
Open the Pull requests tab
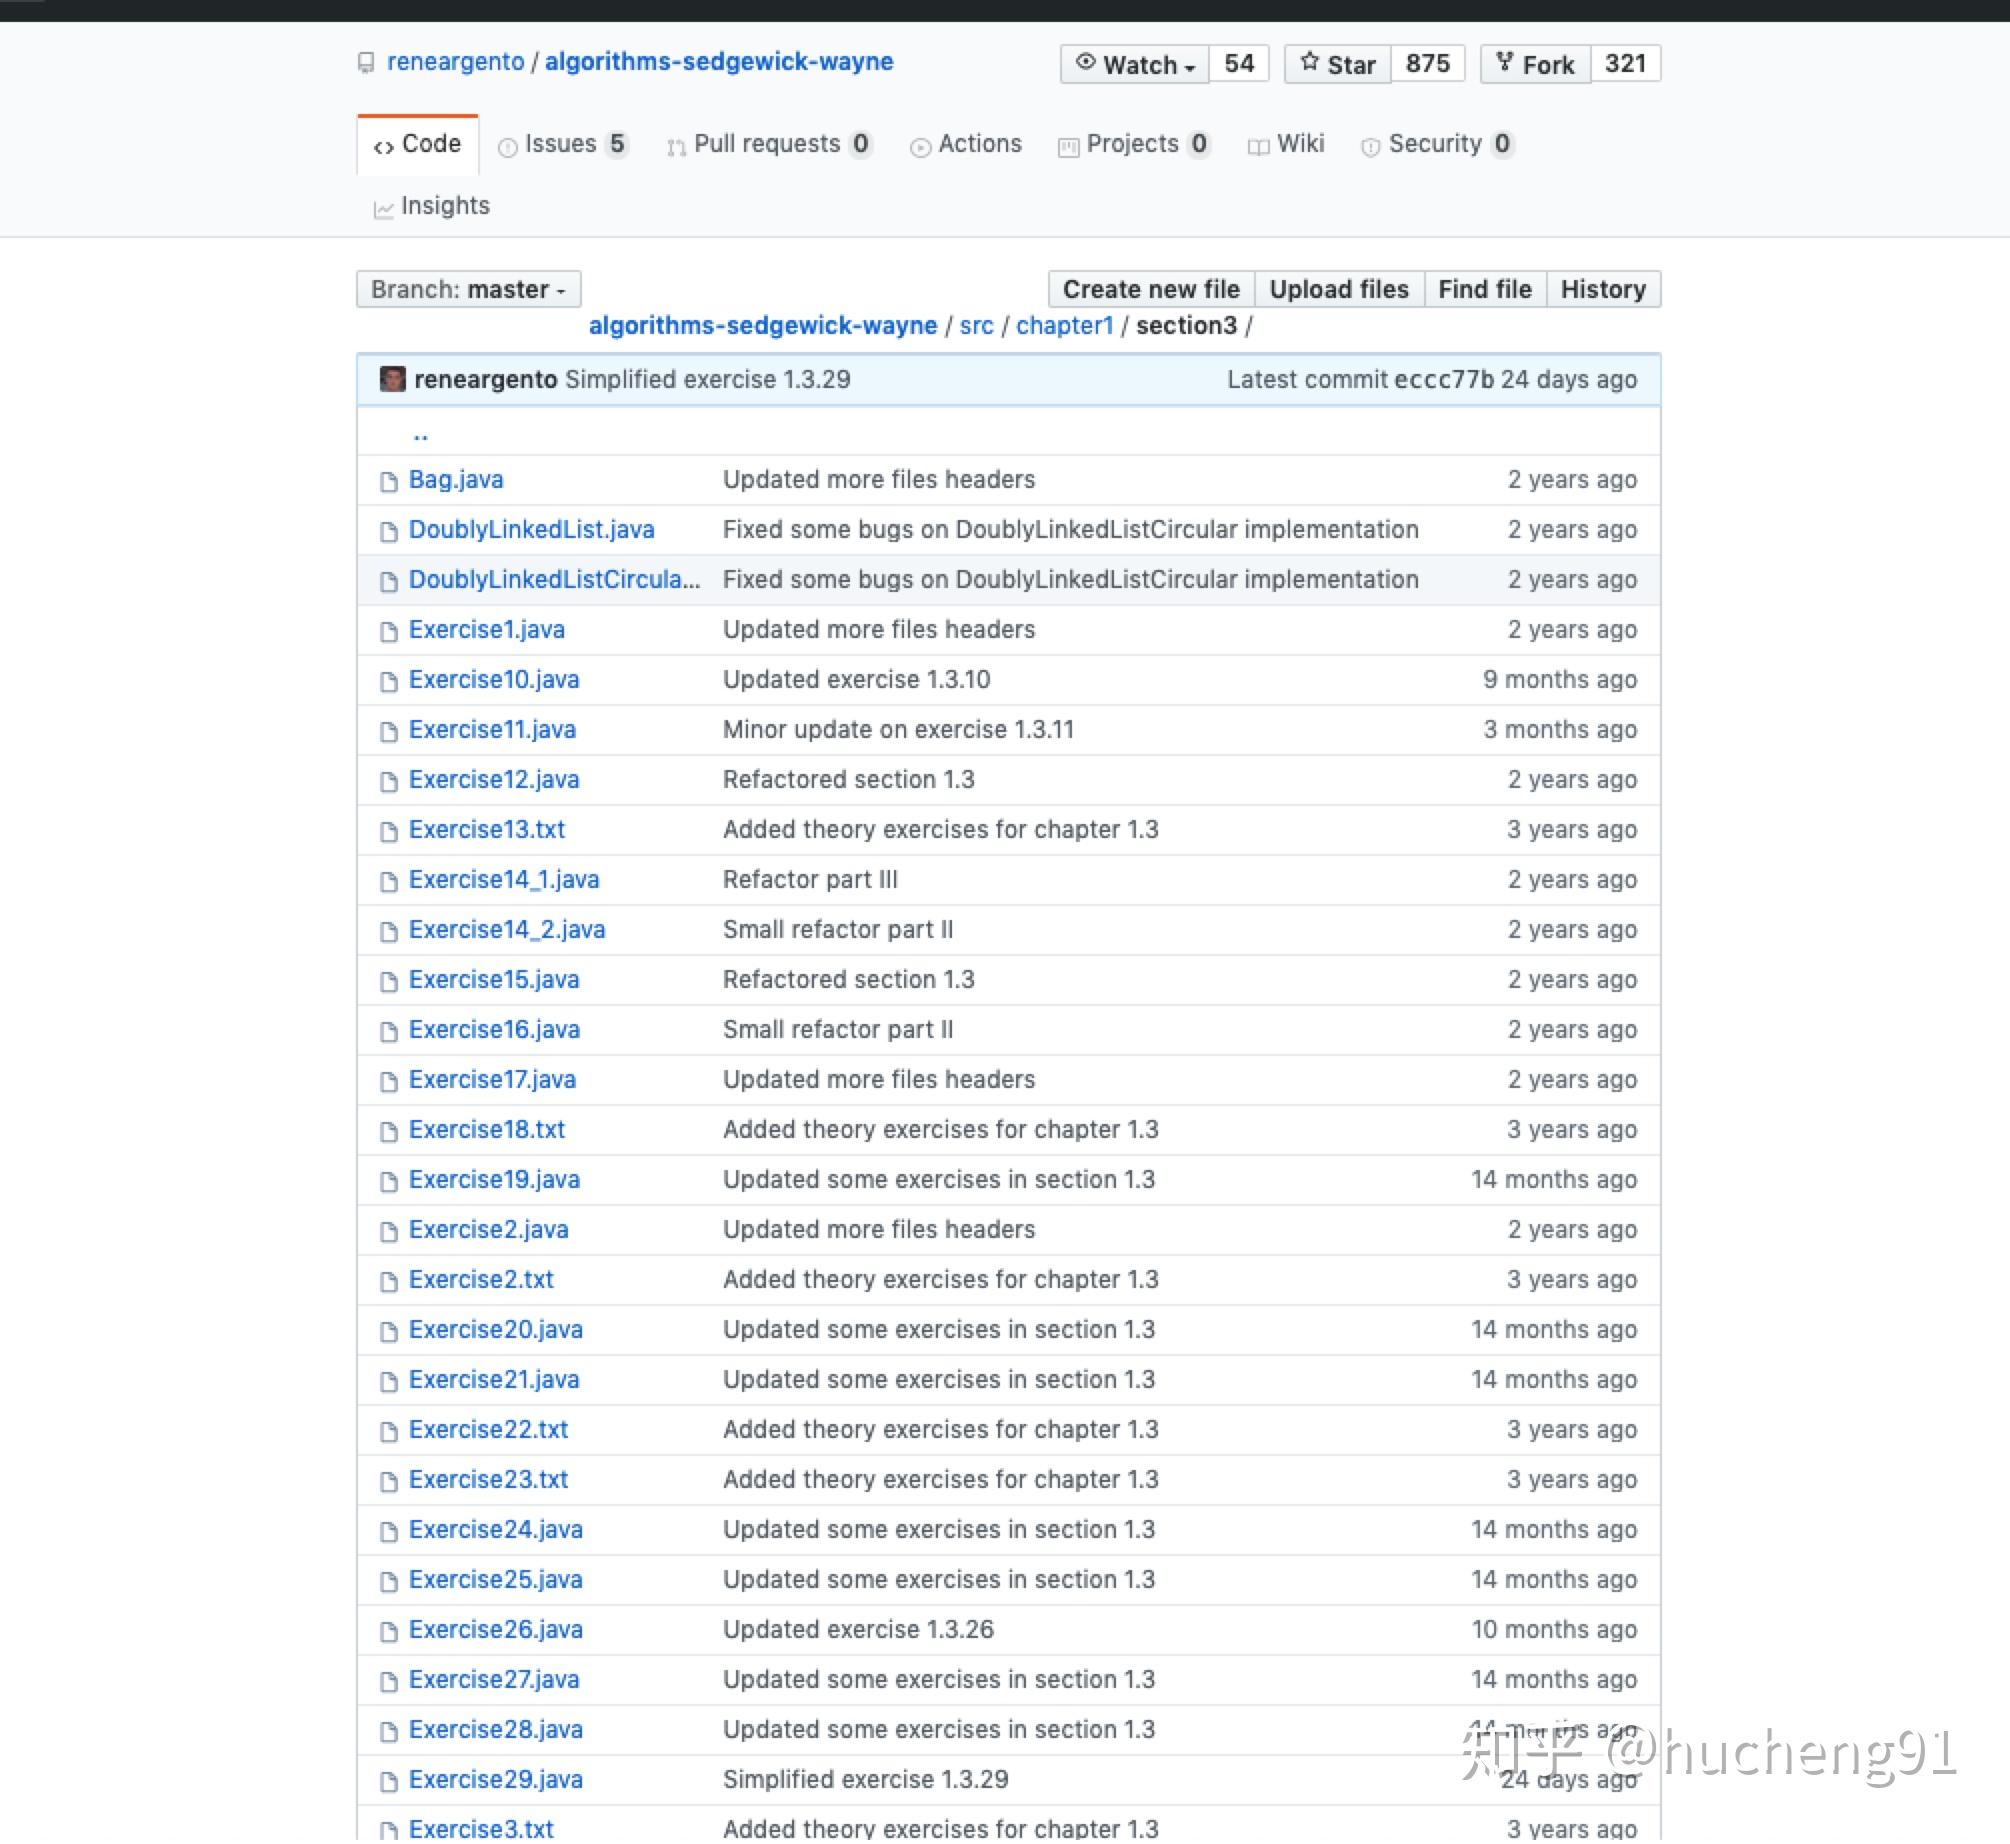coord(768,144)
